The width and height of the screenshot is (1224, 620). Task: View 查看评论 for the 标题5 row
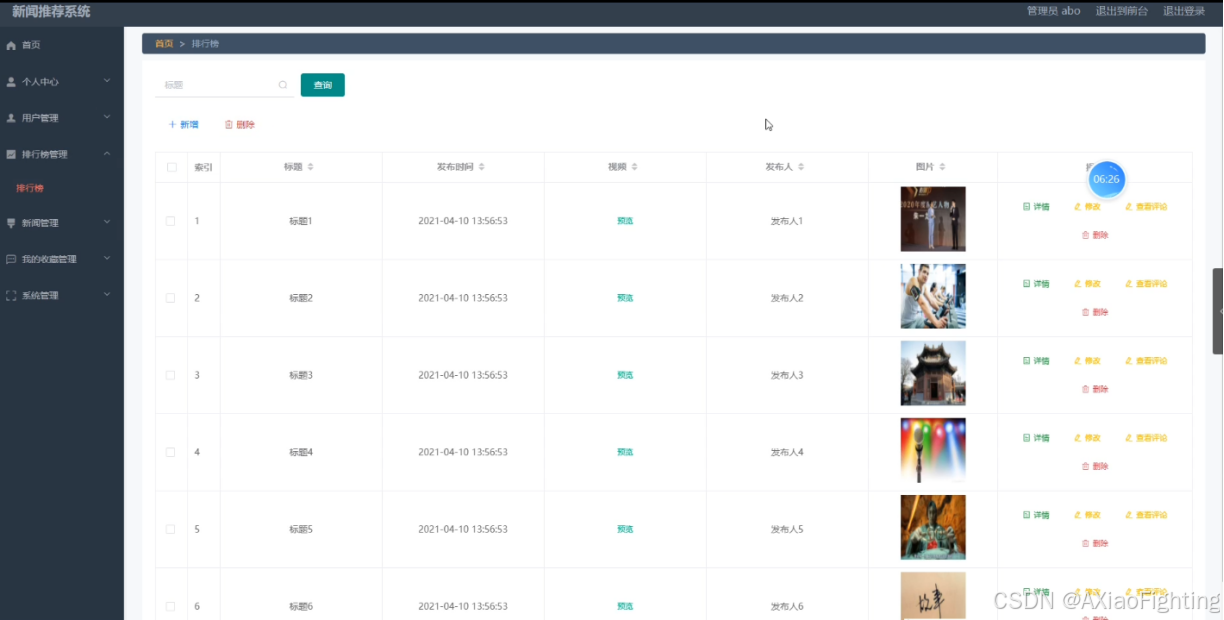pos(1146,515)
